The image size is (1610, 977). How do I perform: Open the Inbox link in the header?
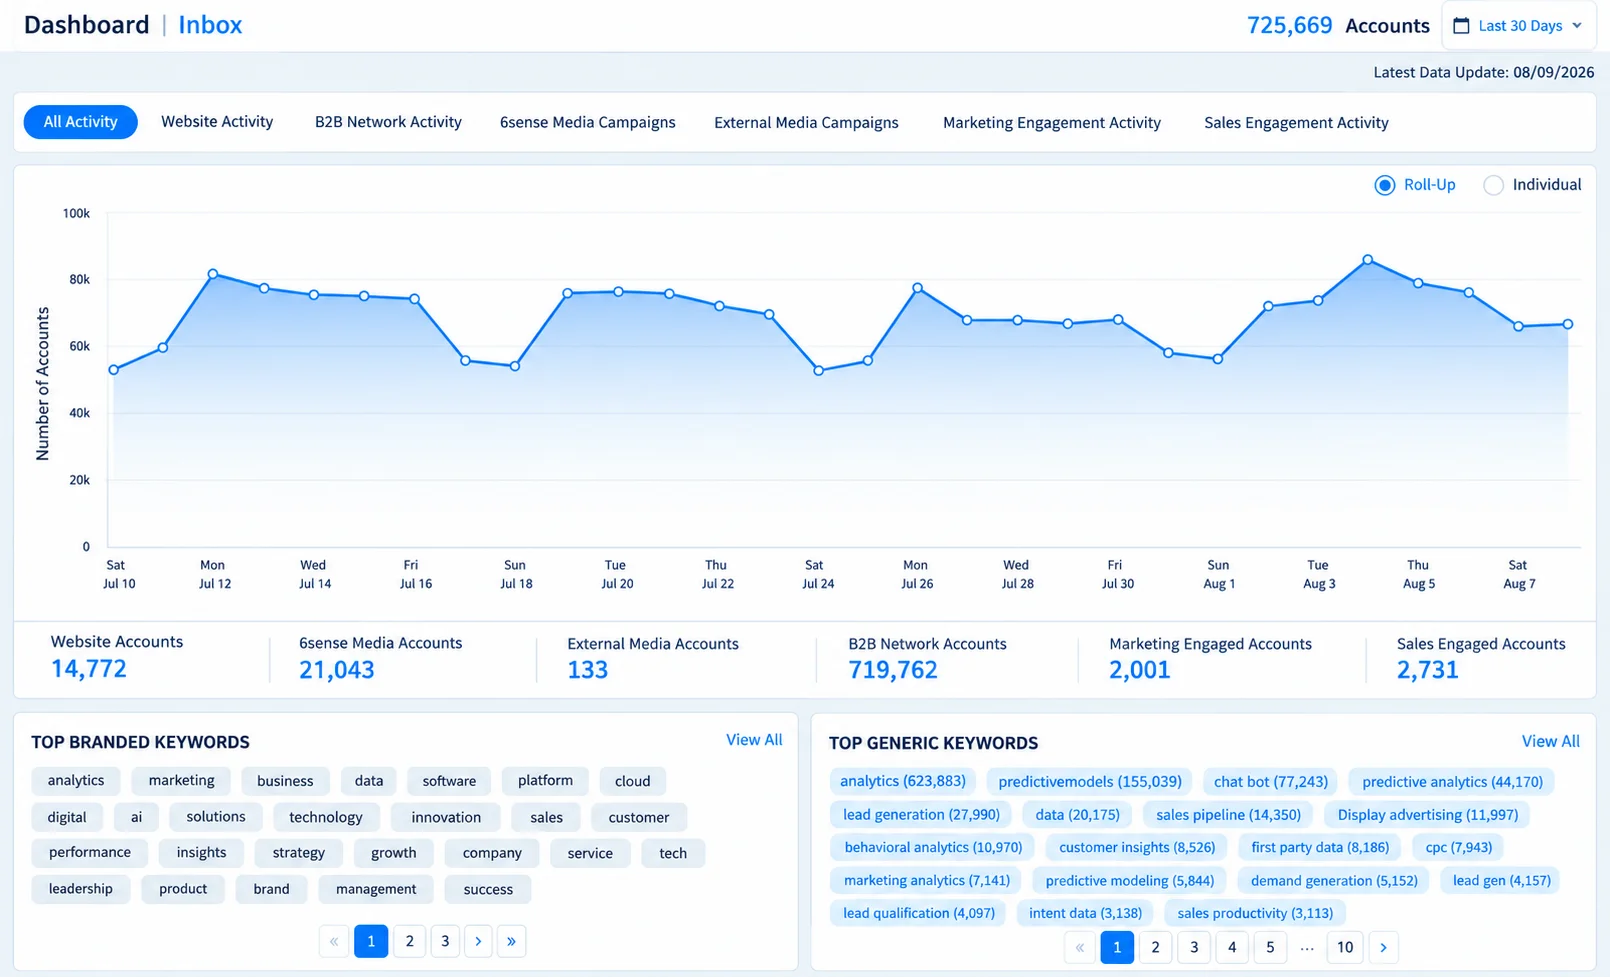coord(210,25)
